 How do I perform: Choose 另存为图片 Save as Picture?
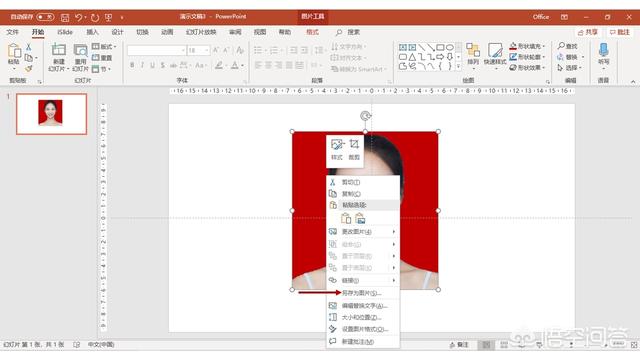363,293
